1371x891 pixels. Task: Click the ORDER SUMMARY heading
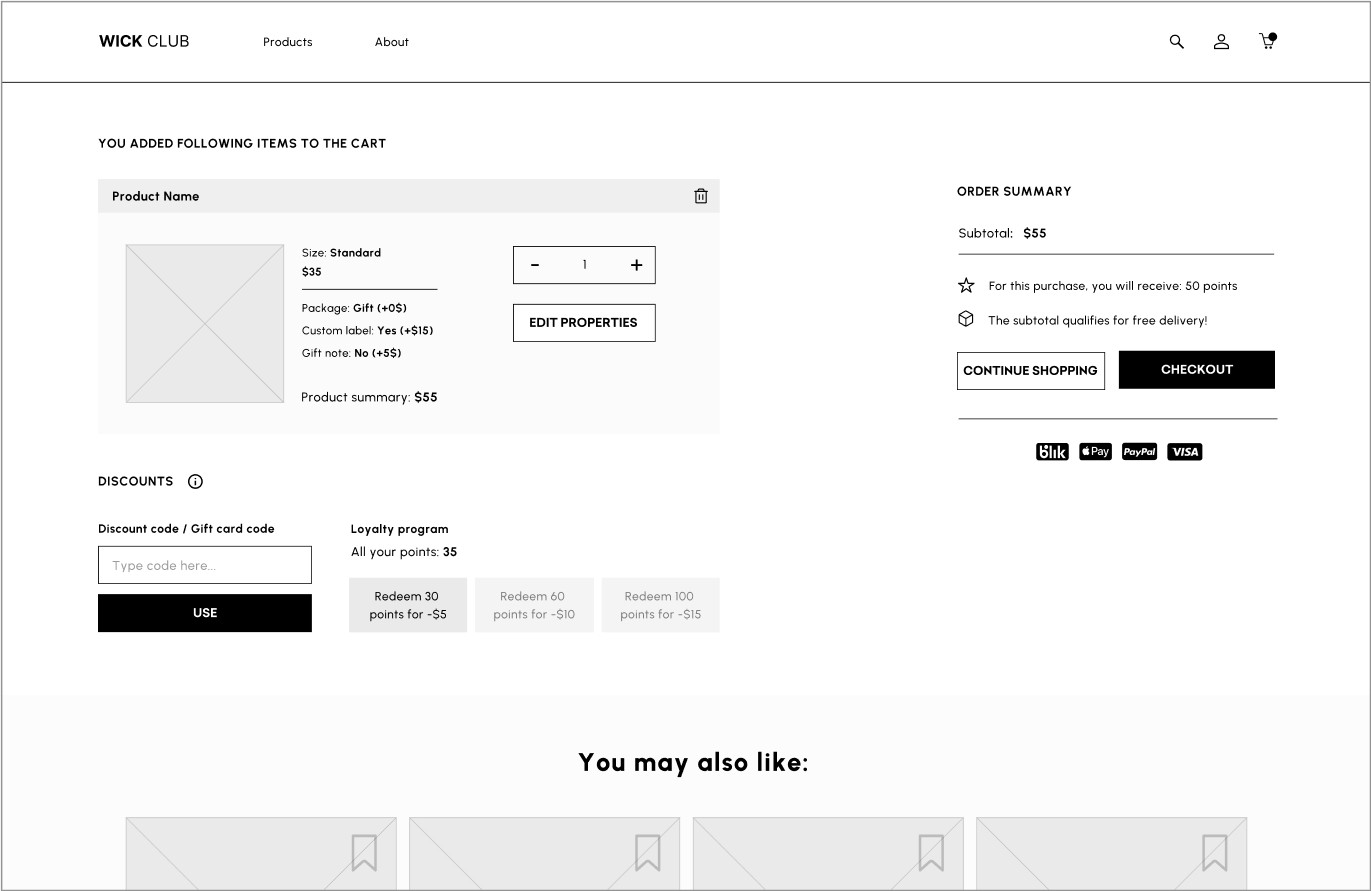click(x=1014, y=191)
